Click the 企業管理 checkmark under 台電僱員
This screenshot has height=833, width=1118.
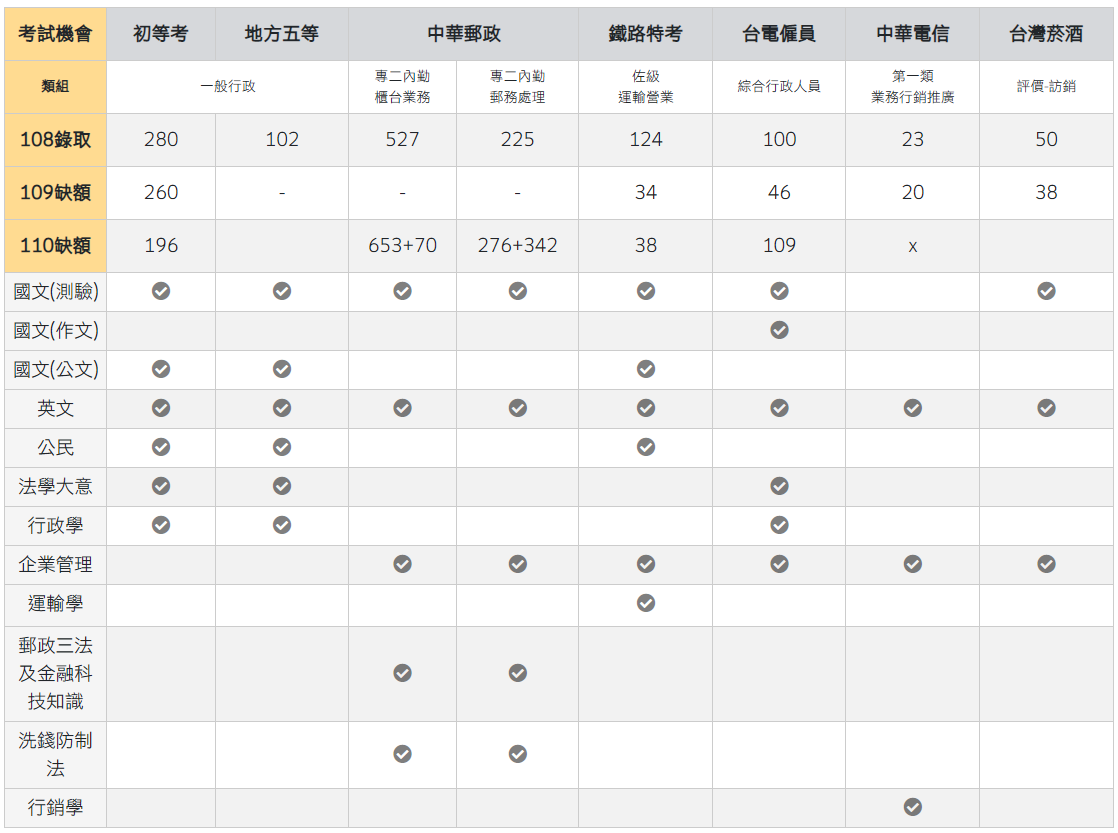click(779, 564)
